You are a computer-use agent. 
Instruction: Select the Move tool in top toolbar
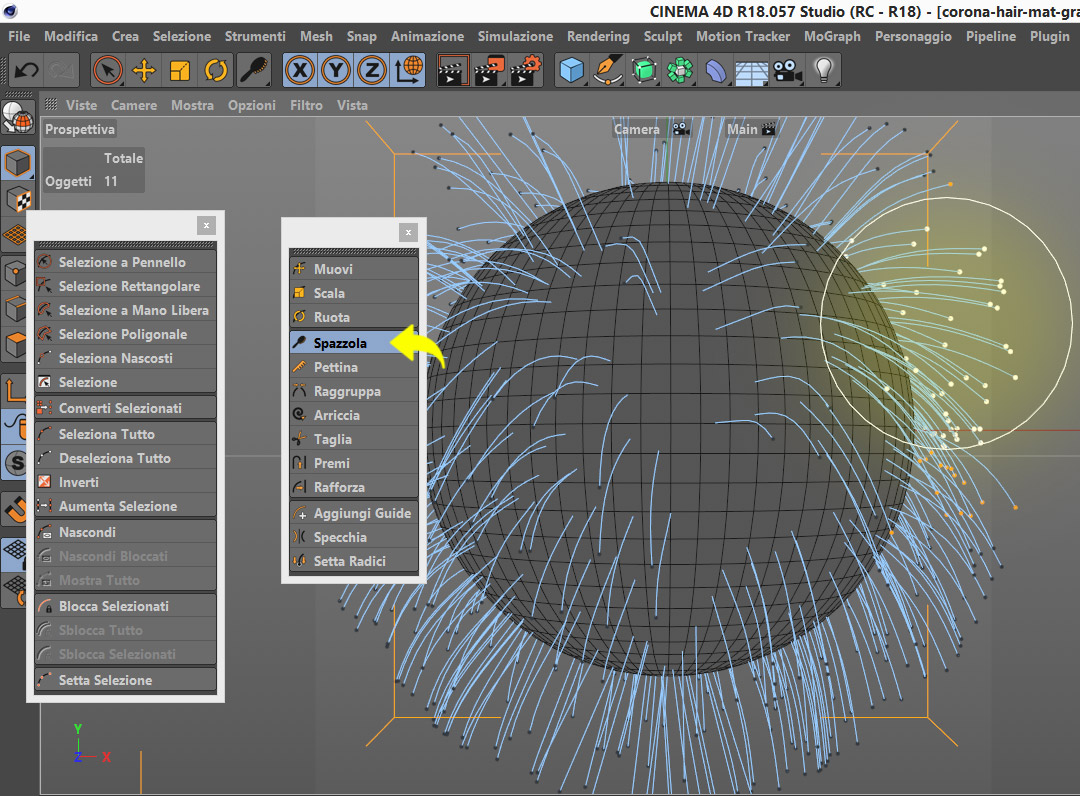[x=143, y=70]
